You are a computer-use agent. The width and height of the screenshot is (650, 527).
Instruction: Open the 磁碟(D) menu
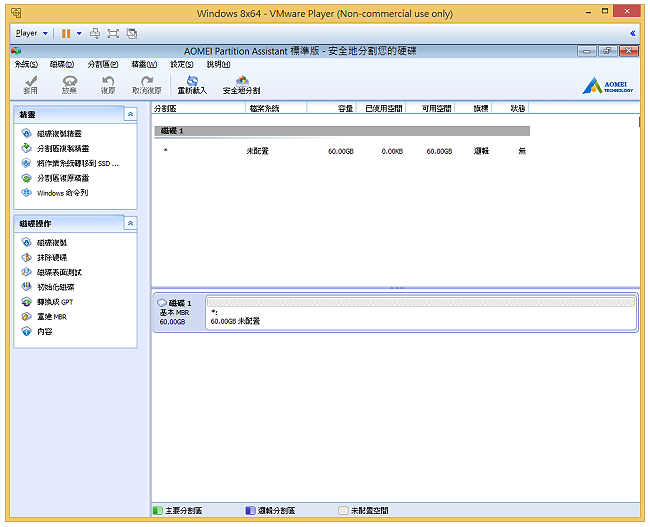(x=62, y=64)
